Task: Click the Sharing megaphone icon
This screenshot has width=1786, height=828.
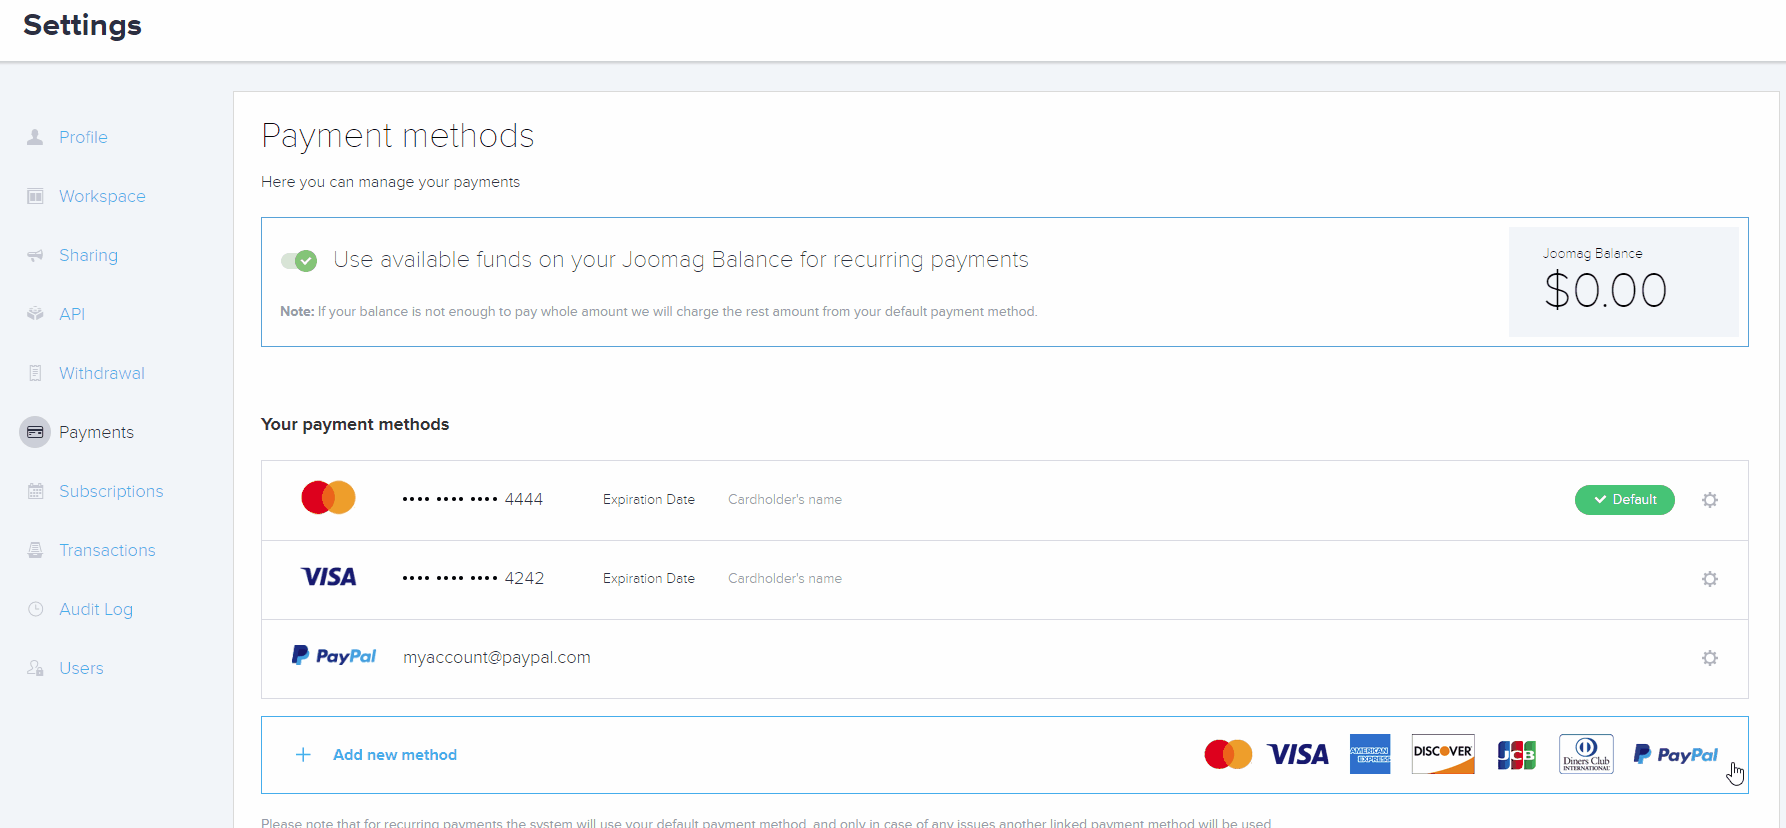Action: pyautogui.click(x=35, y=256)
